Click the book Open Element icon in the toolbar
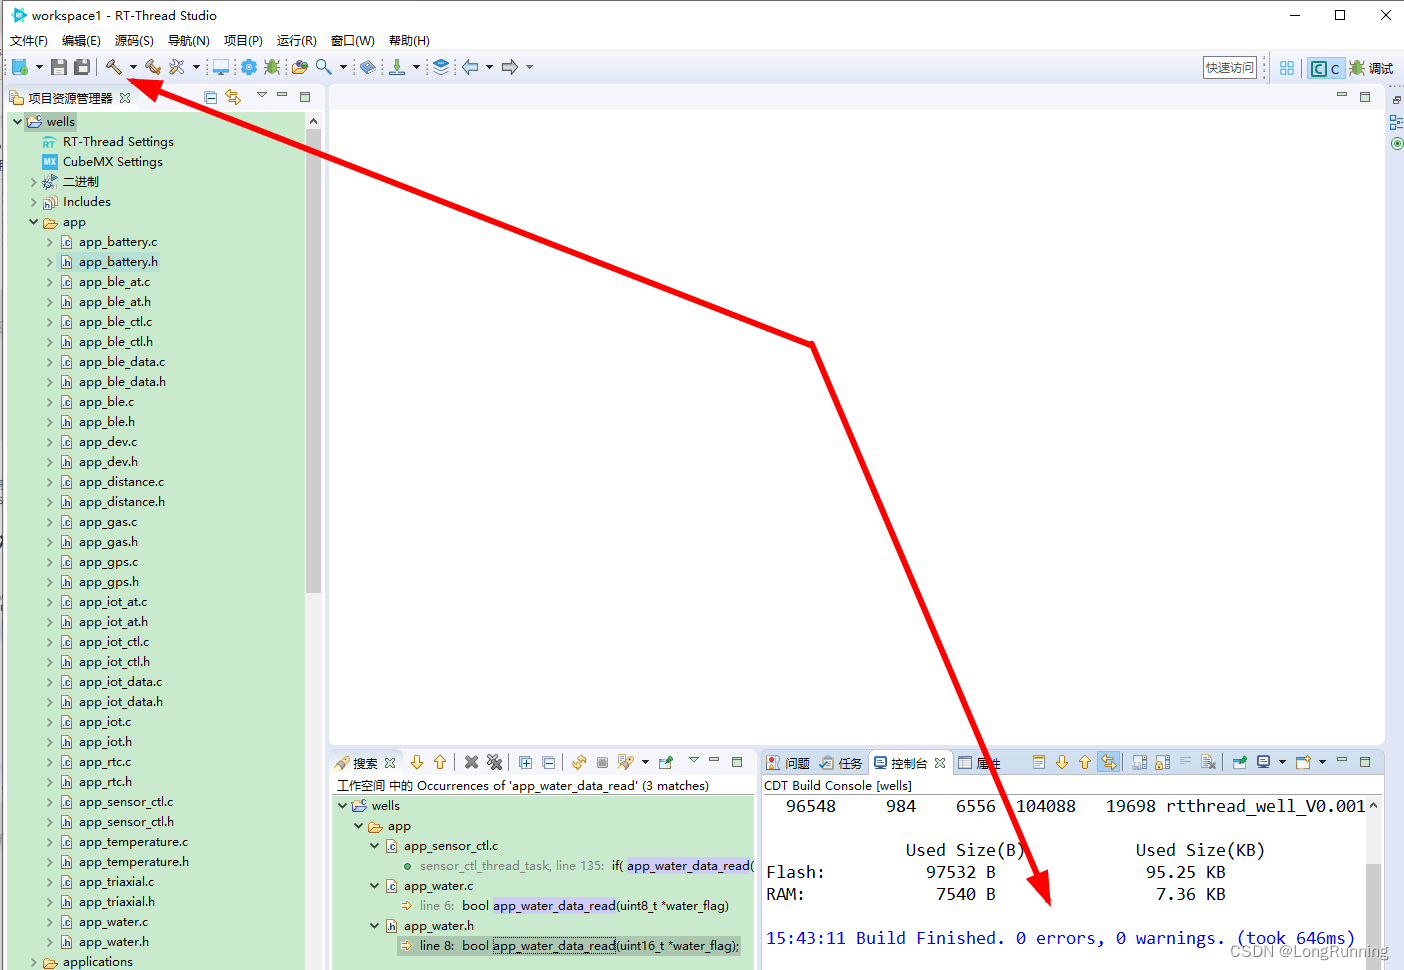Viewport: 1404px width, 970px height. [x=367, y=67]
